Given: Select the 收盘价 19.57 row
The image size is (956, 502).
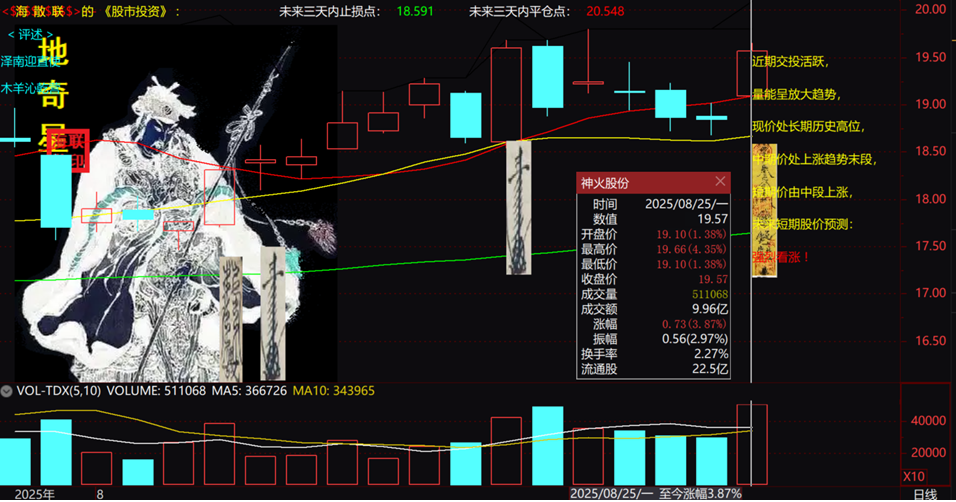Looking at the screenshot, I should pyautogui.click(x=654, y=279).
